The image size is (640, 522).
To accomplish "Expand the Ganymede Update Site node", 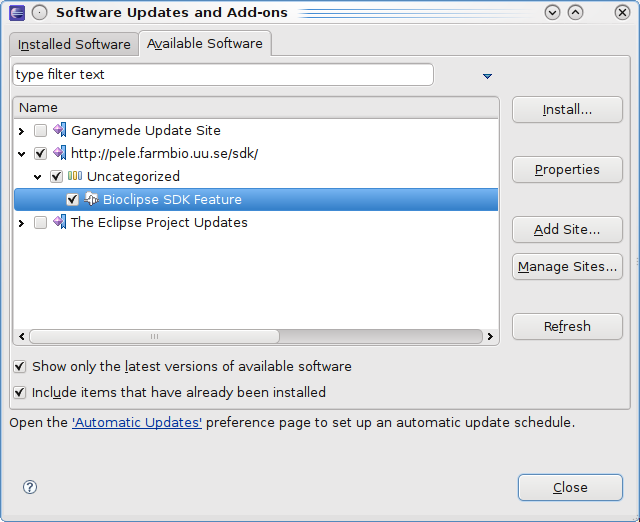I will (x=22, y=130).
